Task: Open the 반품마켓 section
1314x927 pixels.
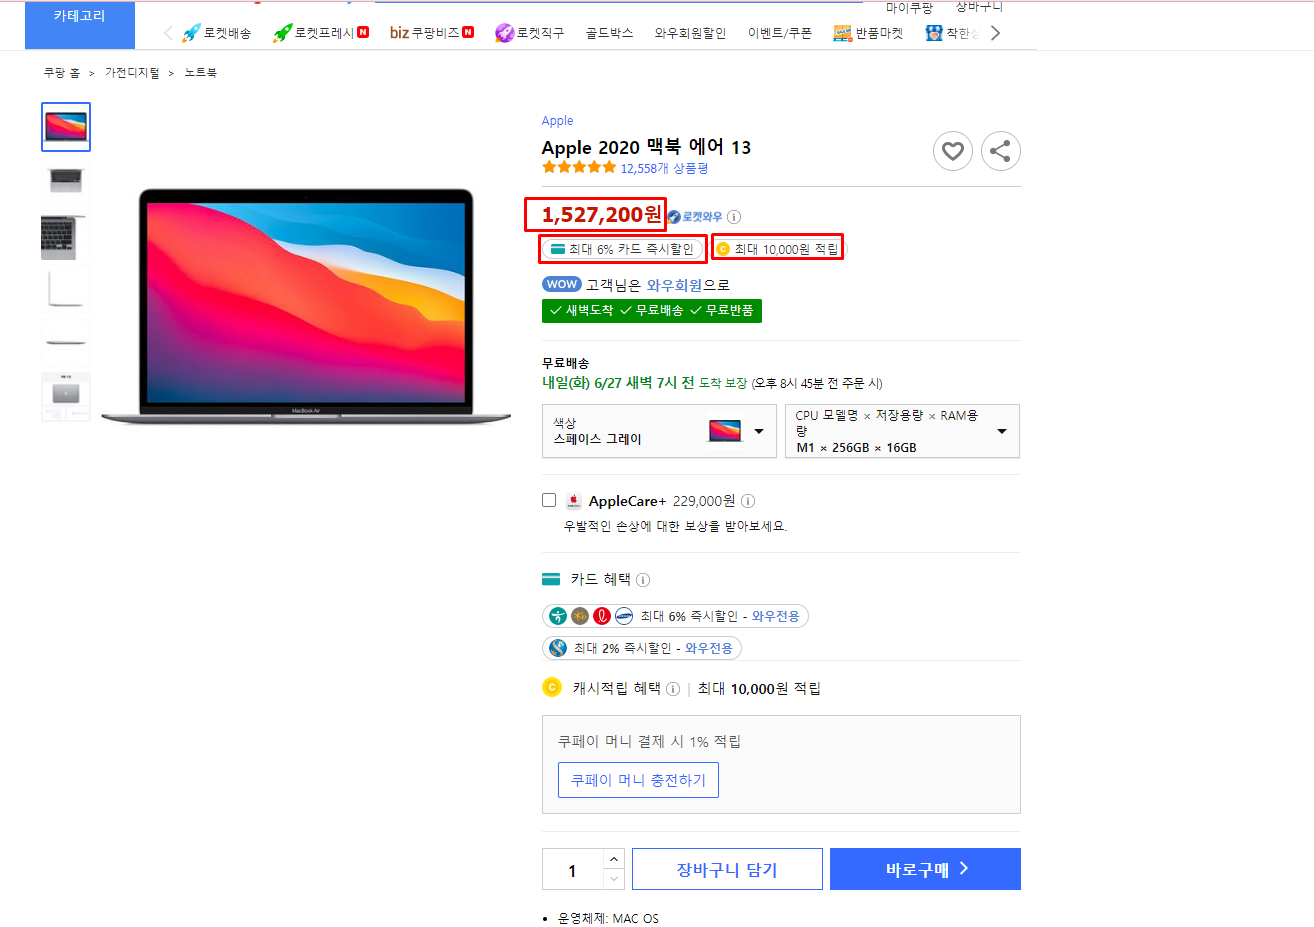Action: [x=868, y=33]
